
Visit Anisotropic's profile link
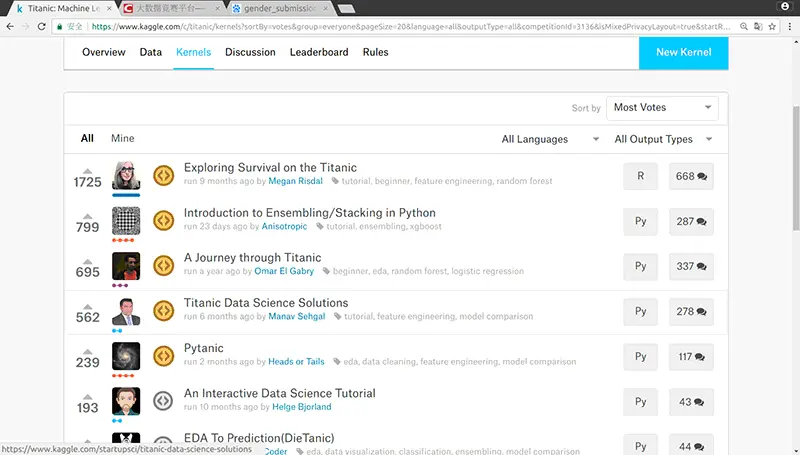pos(284,226)
